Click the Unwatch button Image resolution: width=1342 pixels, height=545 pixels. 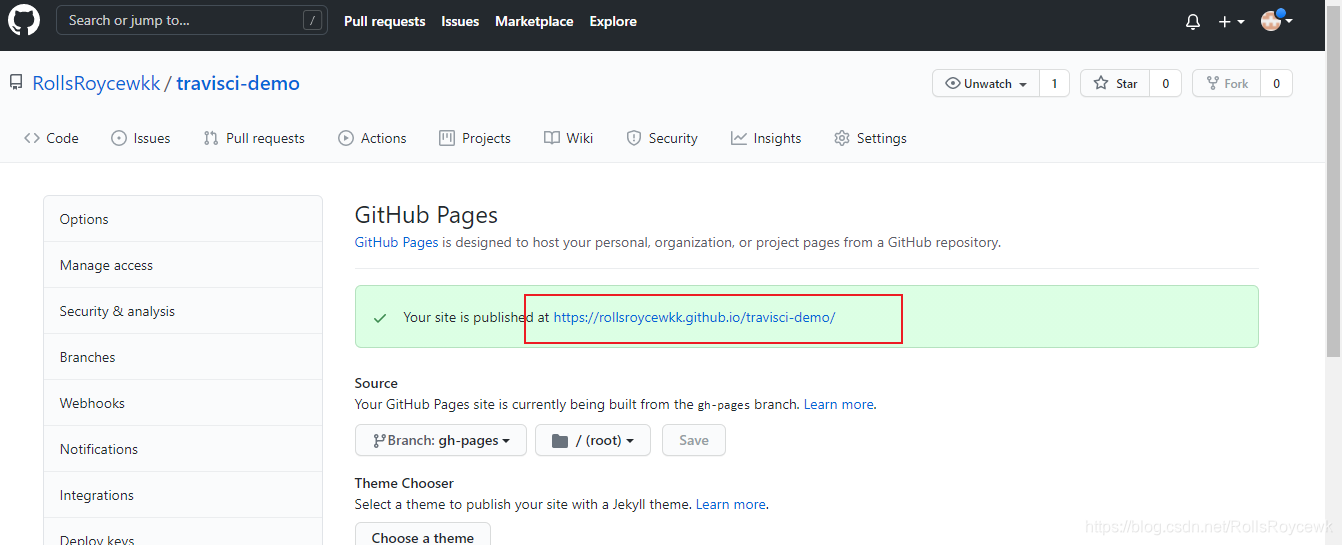pyautogui.click(x=986, y=84)
